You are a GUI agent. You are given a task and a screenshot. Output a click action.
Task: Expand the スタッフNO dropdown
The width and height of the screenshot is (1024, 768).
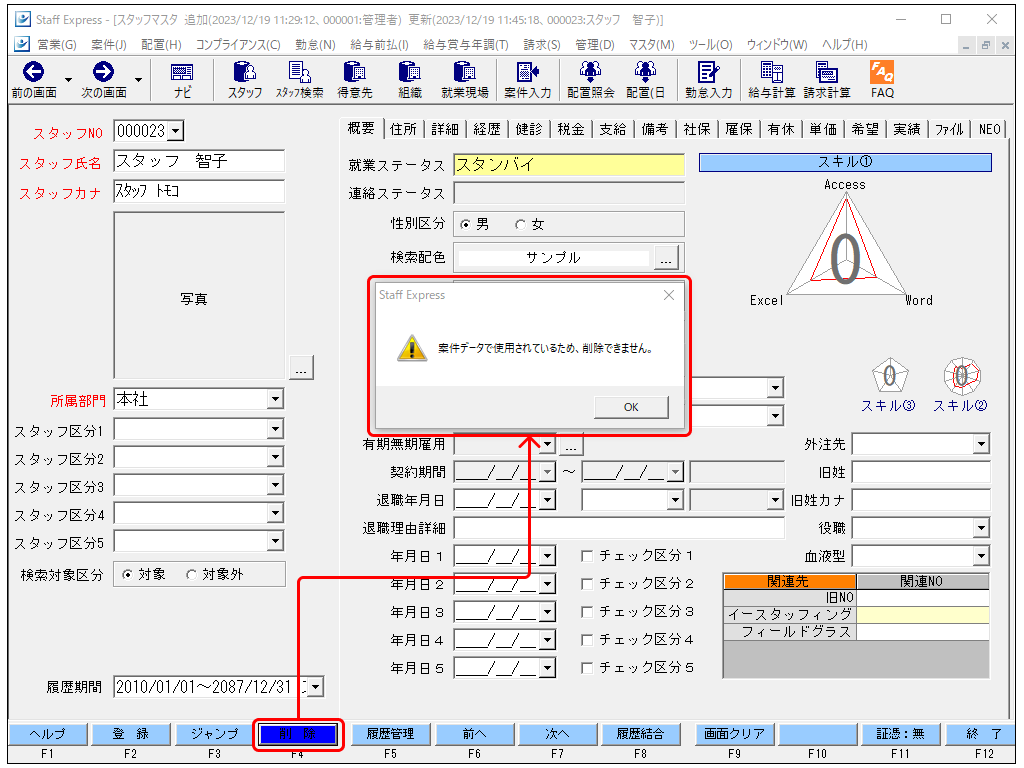[175, 131]
